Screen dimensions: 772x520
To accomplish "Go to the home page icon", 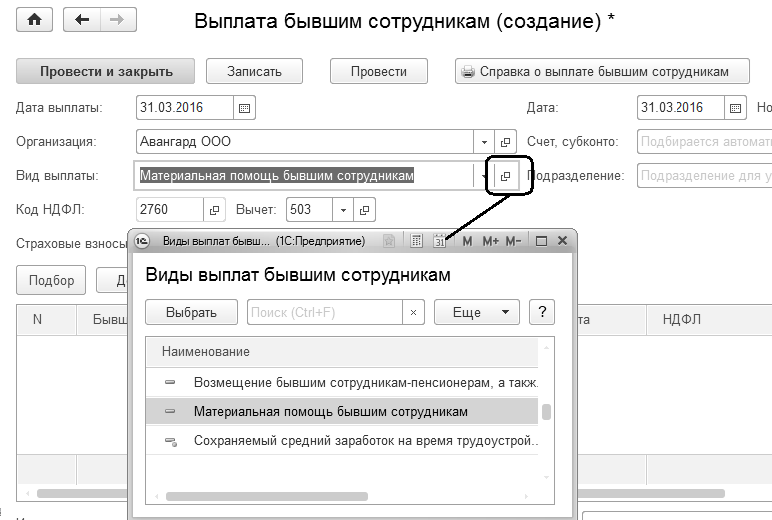I will 34,20.
